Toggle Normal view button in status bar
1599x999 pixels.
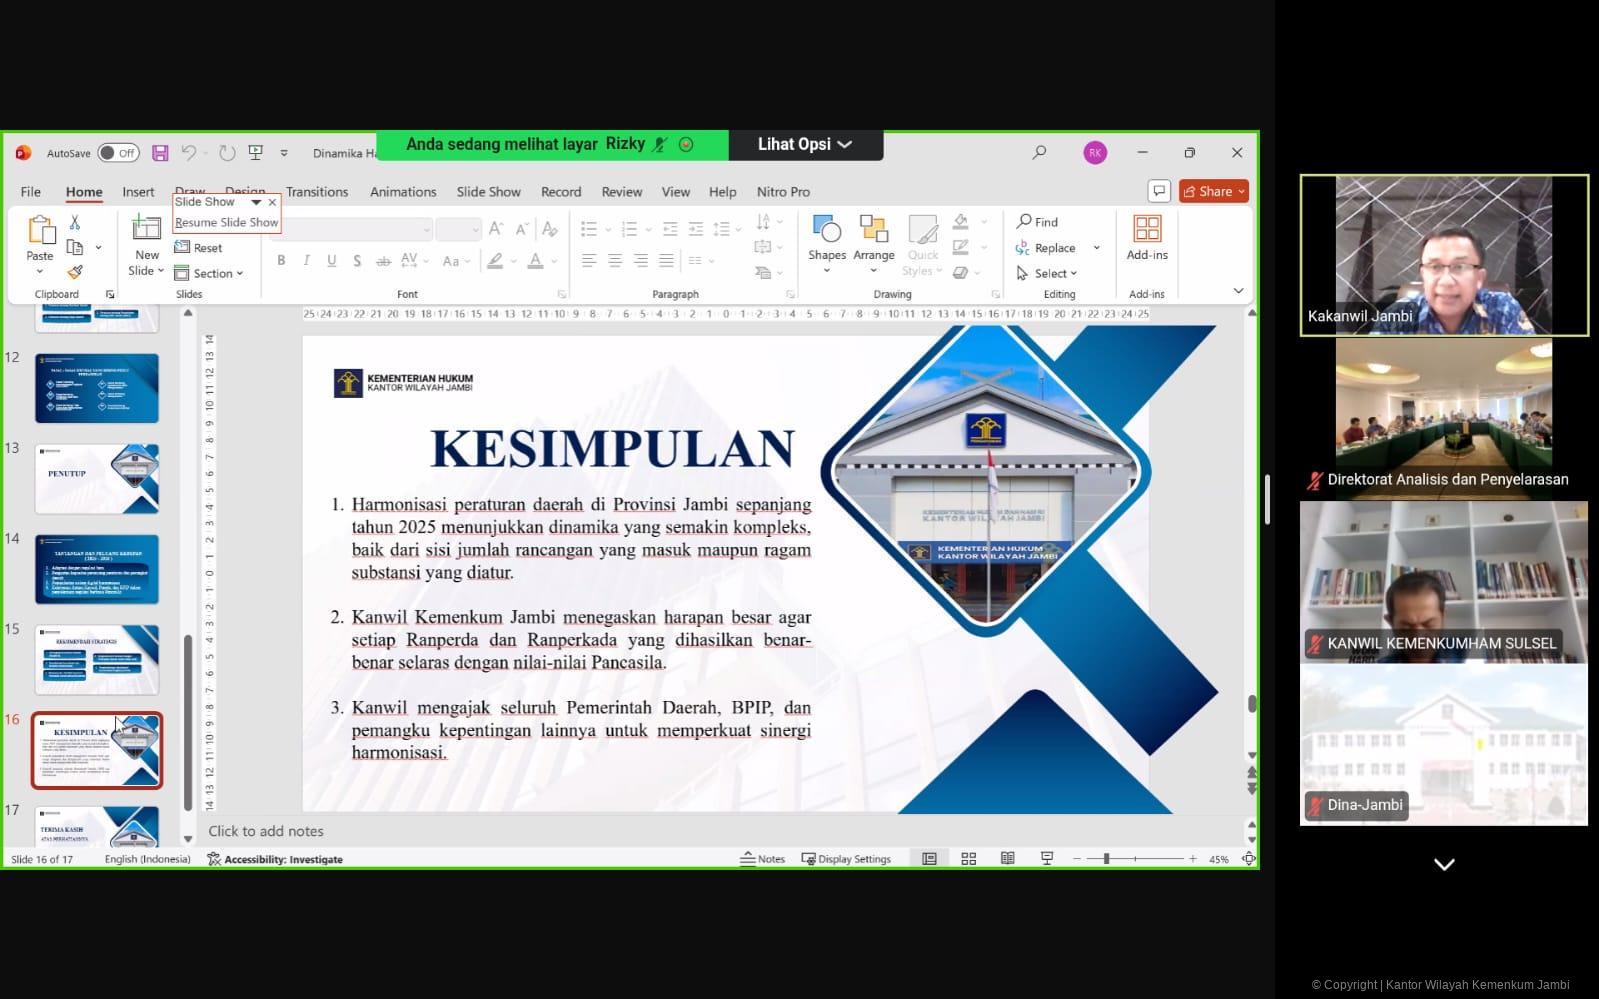pyautogui.click(x=929, y=859)
